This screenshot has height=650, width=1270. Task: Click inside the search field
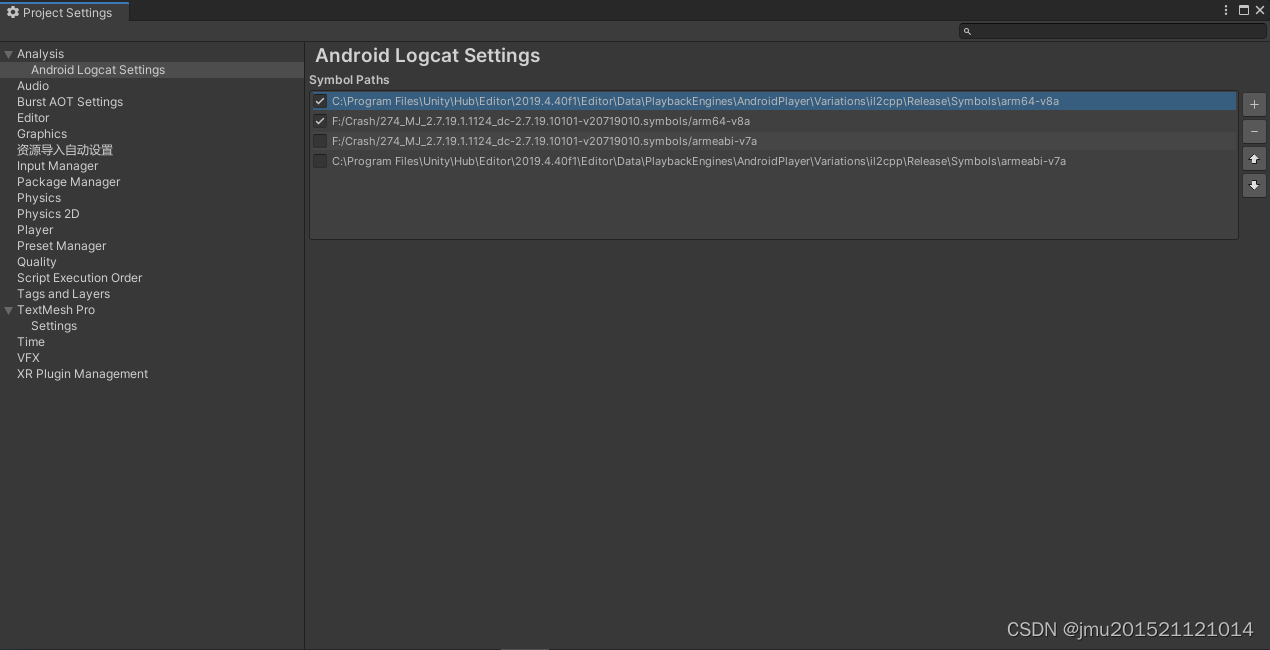coord(1110,31)
